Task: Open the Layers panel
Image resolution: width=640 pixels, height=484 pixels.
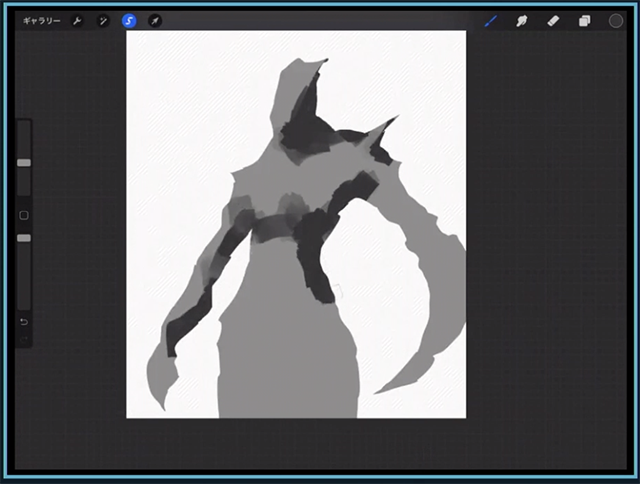Action: tap(584, 21)
